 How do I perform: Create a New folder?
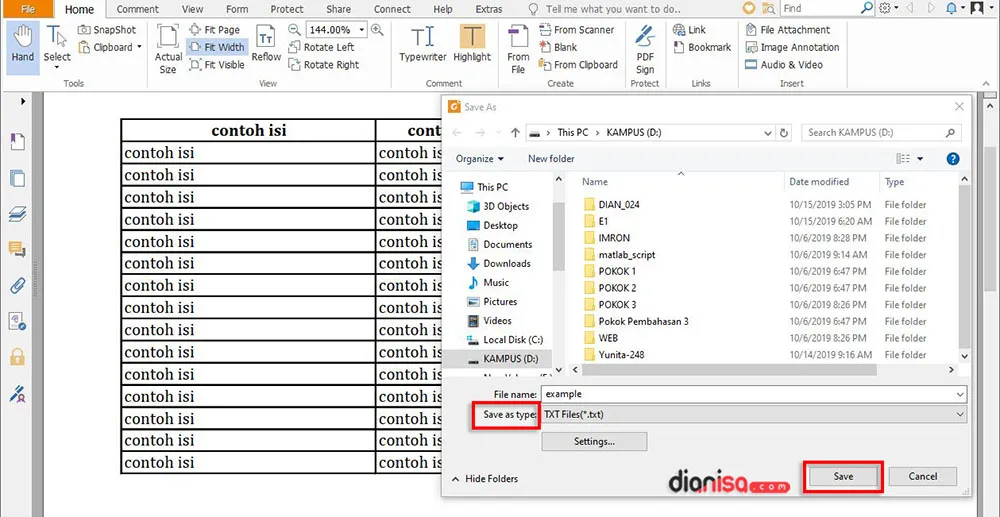pyautogui.click(x=551, y=159)
